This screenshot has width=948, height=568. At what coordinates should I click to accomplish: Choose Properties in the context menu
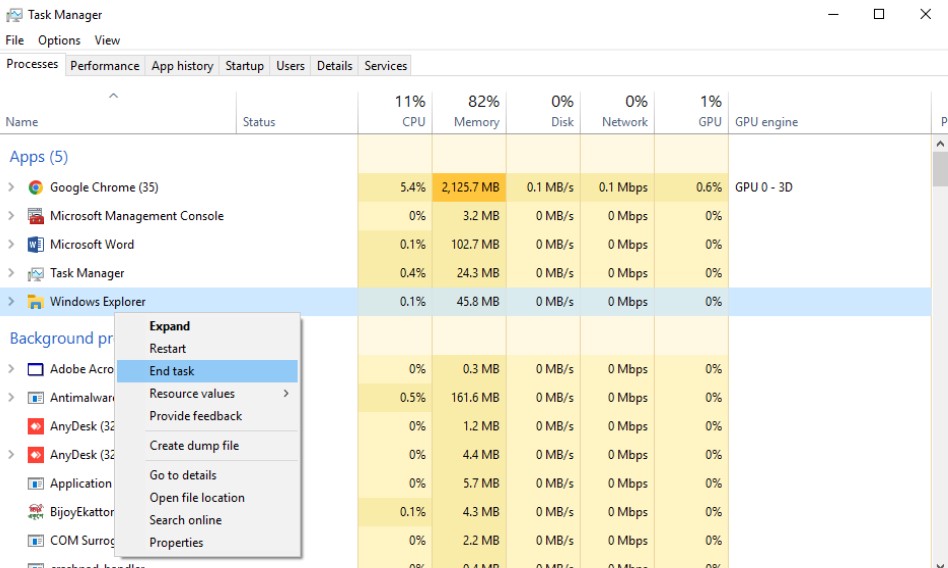click(x=207, y=543)
